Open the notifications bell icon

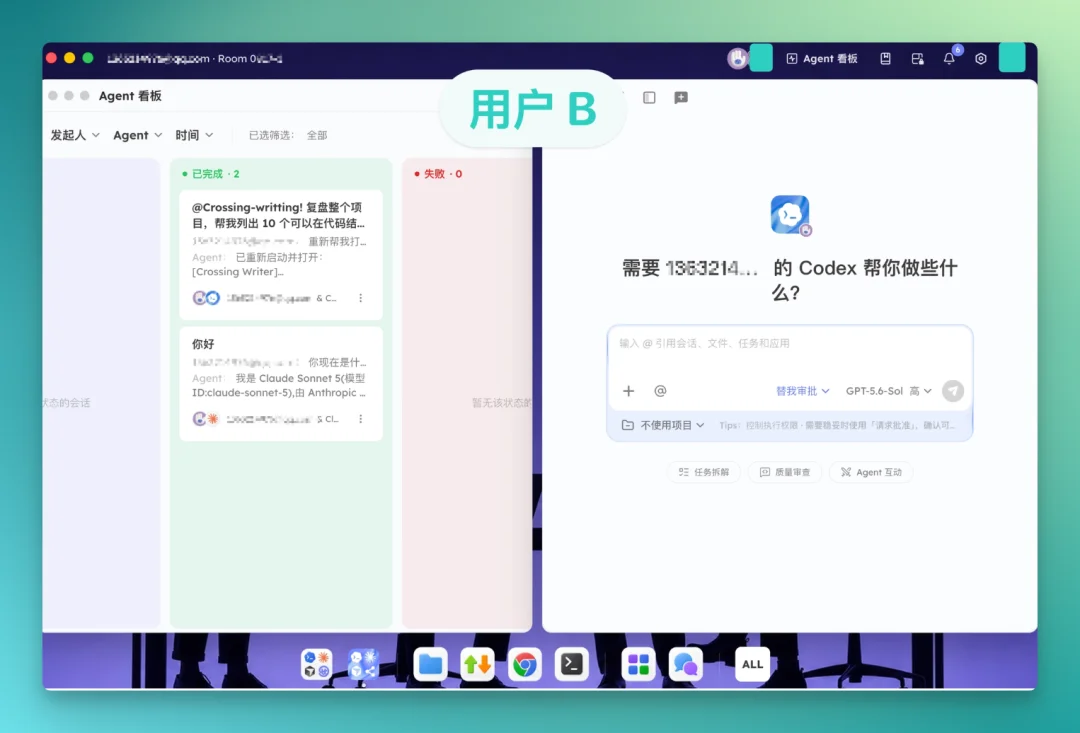[949, 59]
